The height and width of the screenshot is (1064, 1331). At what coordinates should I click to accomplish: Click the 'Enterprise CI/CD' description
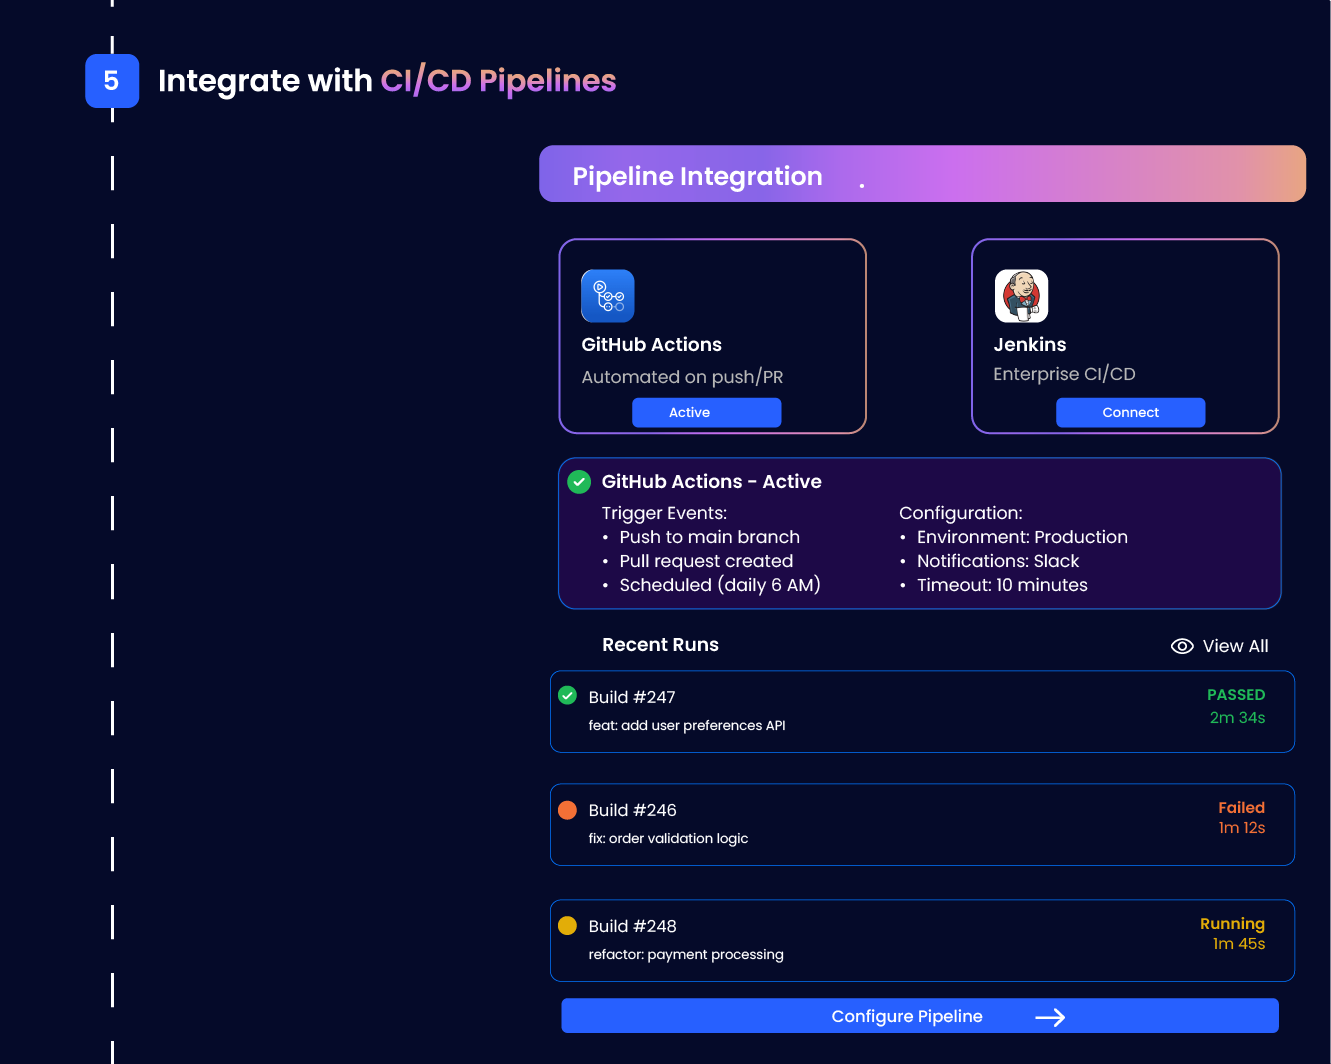(1064, 374)
